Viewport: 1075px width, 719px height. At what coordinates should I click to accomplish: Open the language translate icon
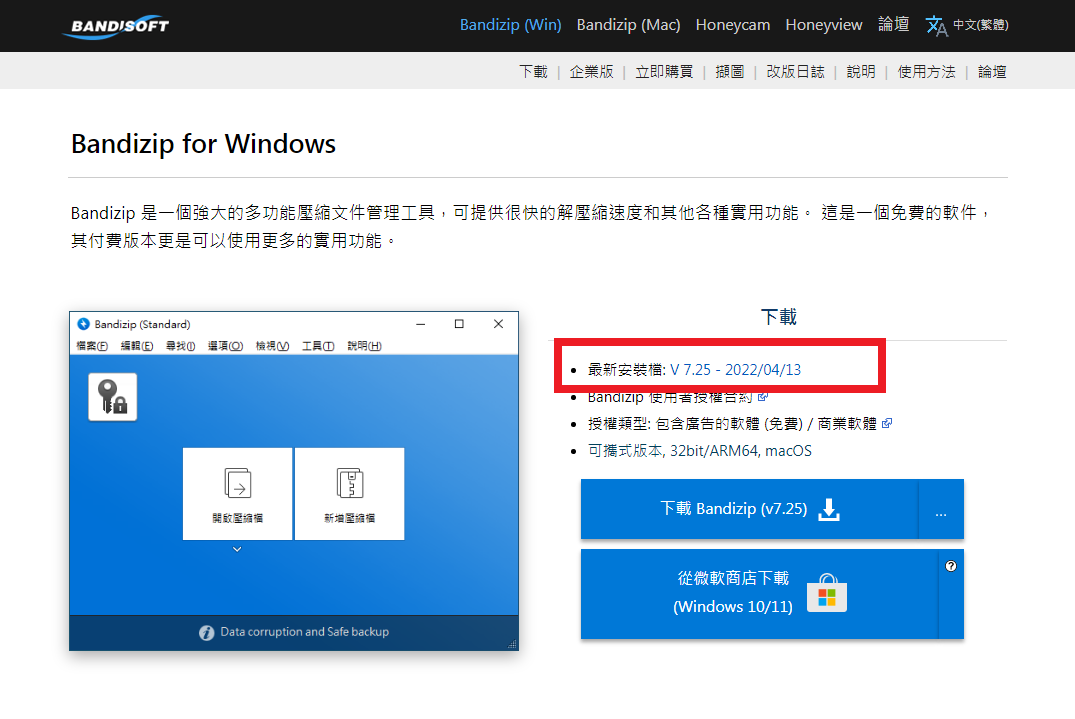936,25
